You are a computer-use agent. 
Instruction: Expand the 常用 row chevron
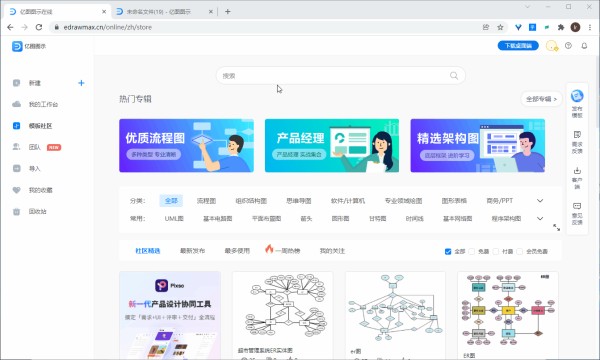coord(540,218)
